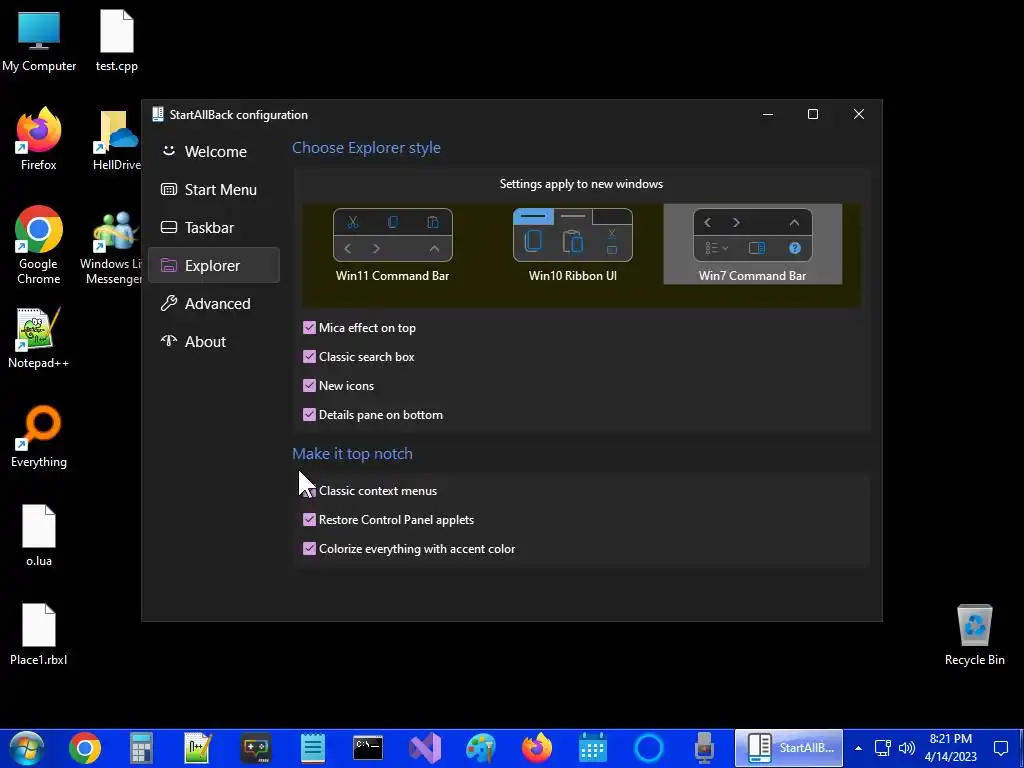Image resolution: width=1024 pixels, height=768 pixels.
Task: Select the Windows Live Messenger desktop shortcut
Action: click(111, 248)
